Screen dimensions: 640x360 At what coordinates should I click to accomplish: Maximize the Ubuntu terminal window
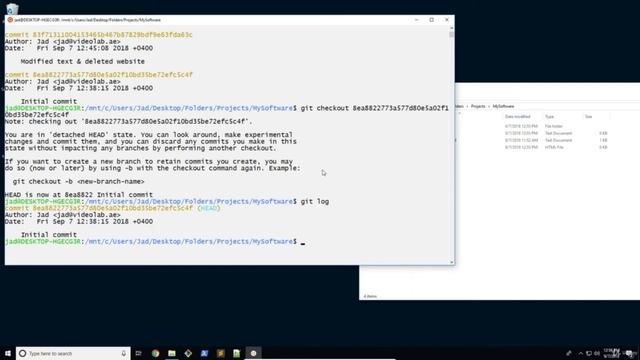431,20
